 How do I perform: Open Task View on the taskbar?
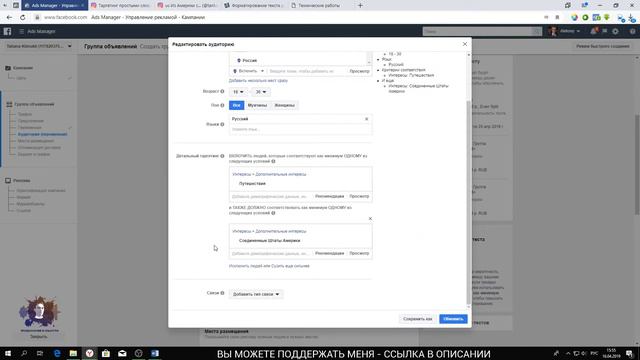click(40, 353)
